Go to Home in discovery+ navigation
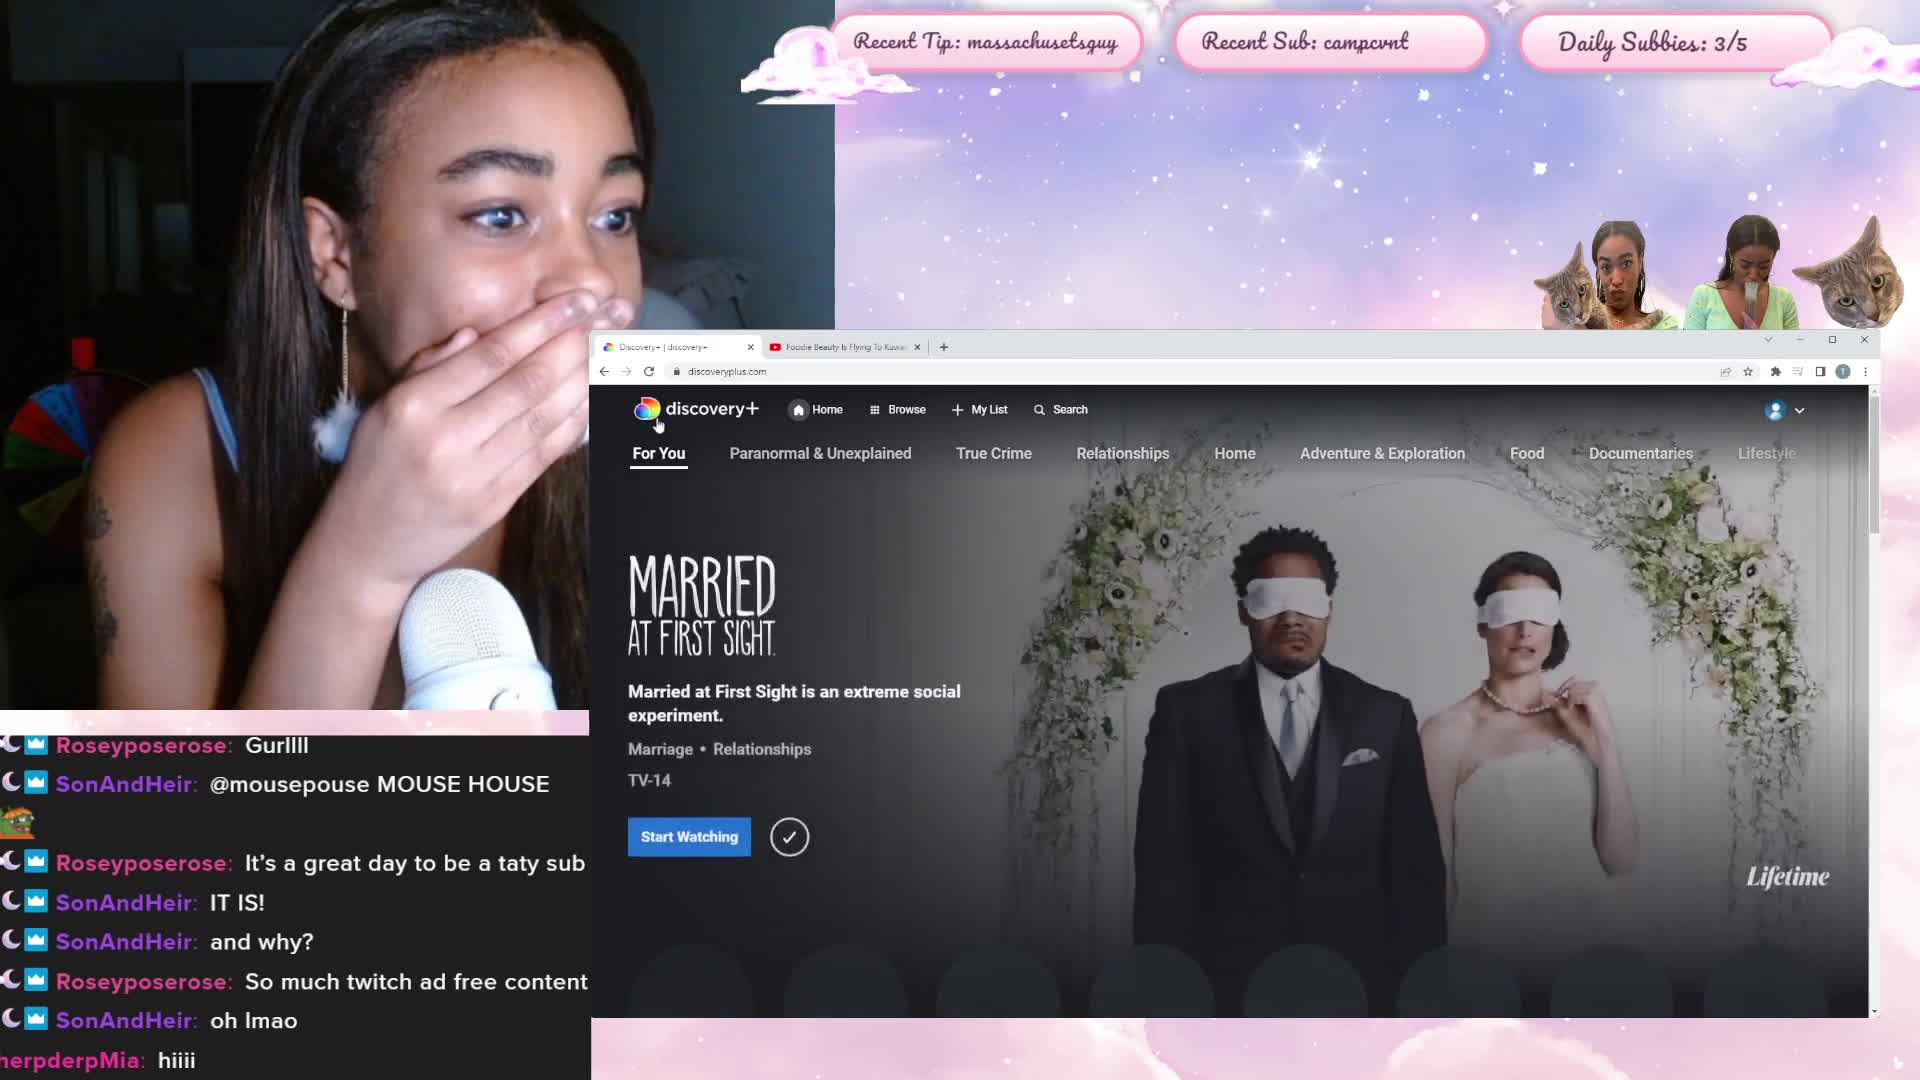This screenshot has width=1920, height=1080. click(817, 410)
